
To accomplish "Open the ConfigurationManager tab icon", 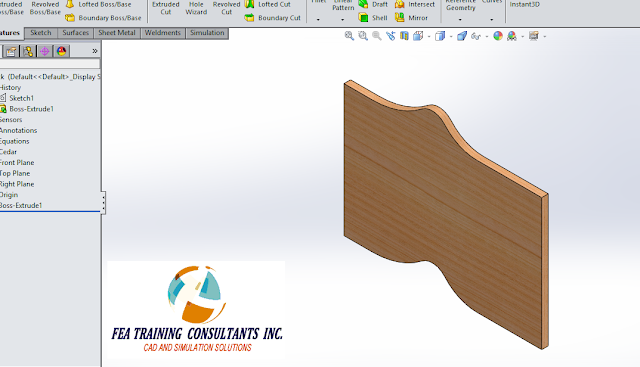I will click(28, 51).
